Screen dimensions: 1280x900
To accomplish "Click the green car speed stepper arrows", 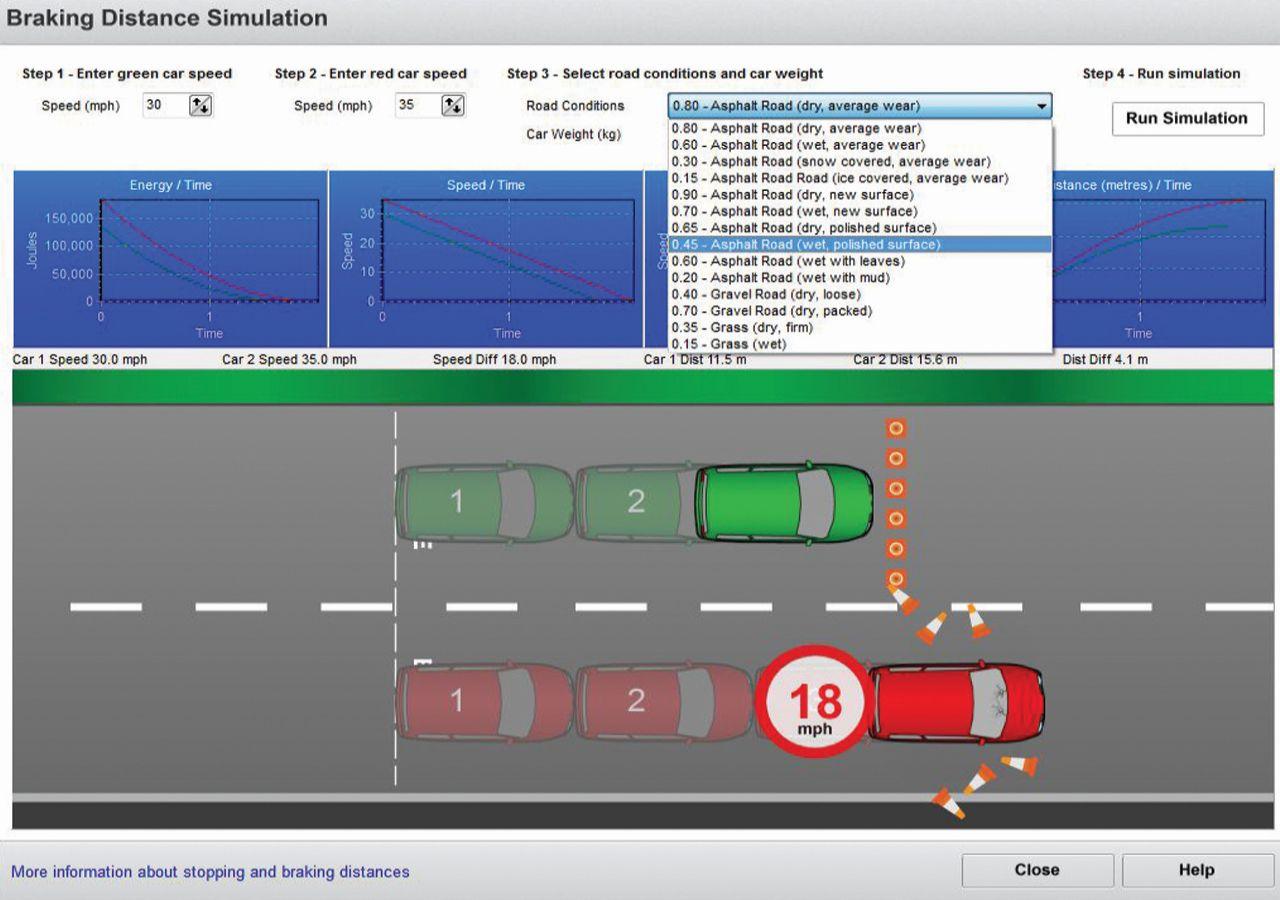I will (x=200, y=105).
